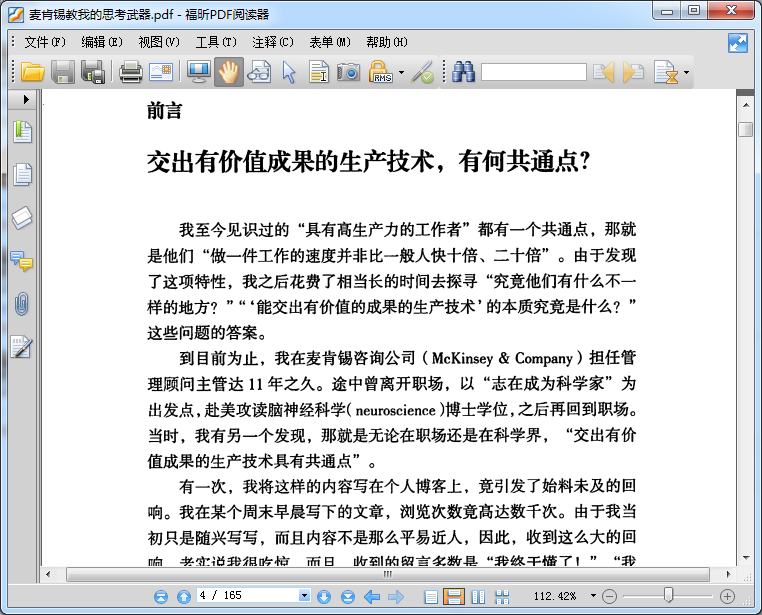Open the Signatures panel icon
The height and width of the screenshot is (615, 762).
pos(22,347)
